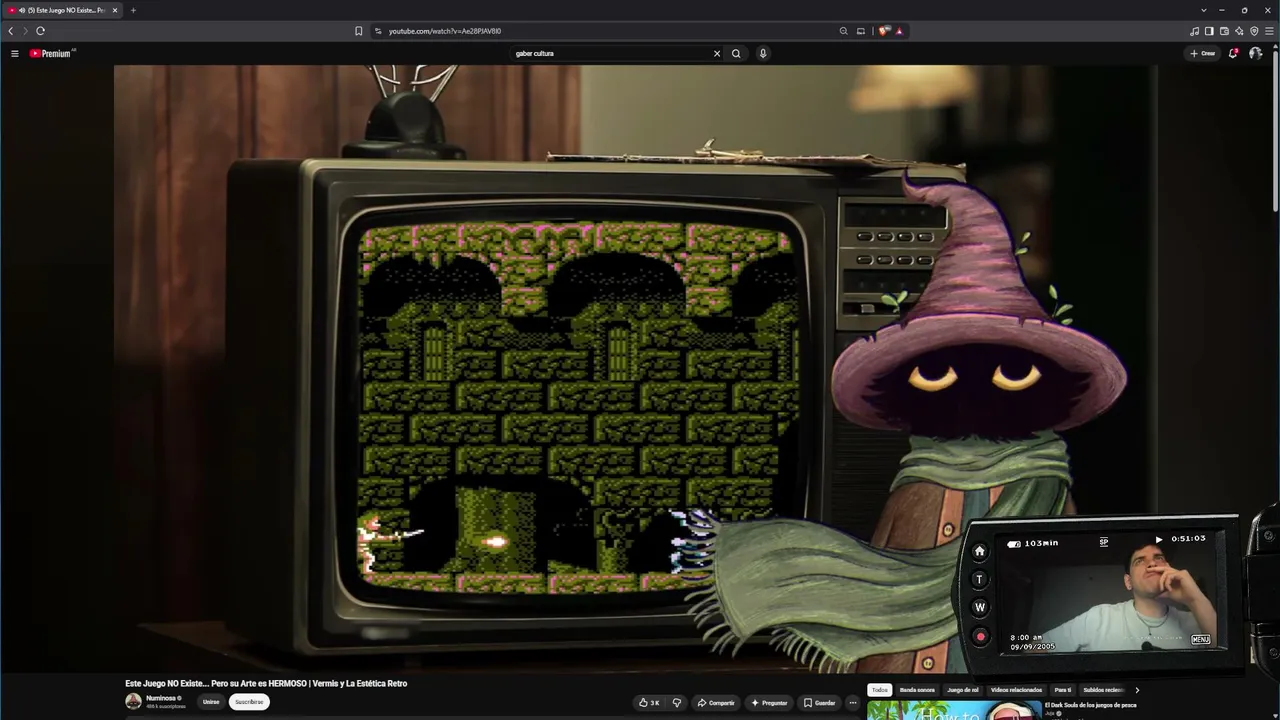This screenshot has width=1280, height=720.
Task: Reload the current page
Action: (41, 31)
